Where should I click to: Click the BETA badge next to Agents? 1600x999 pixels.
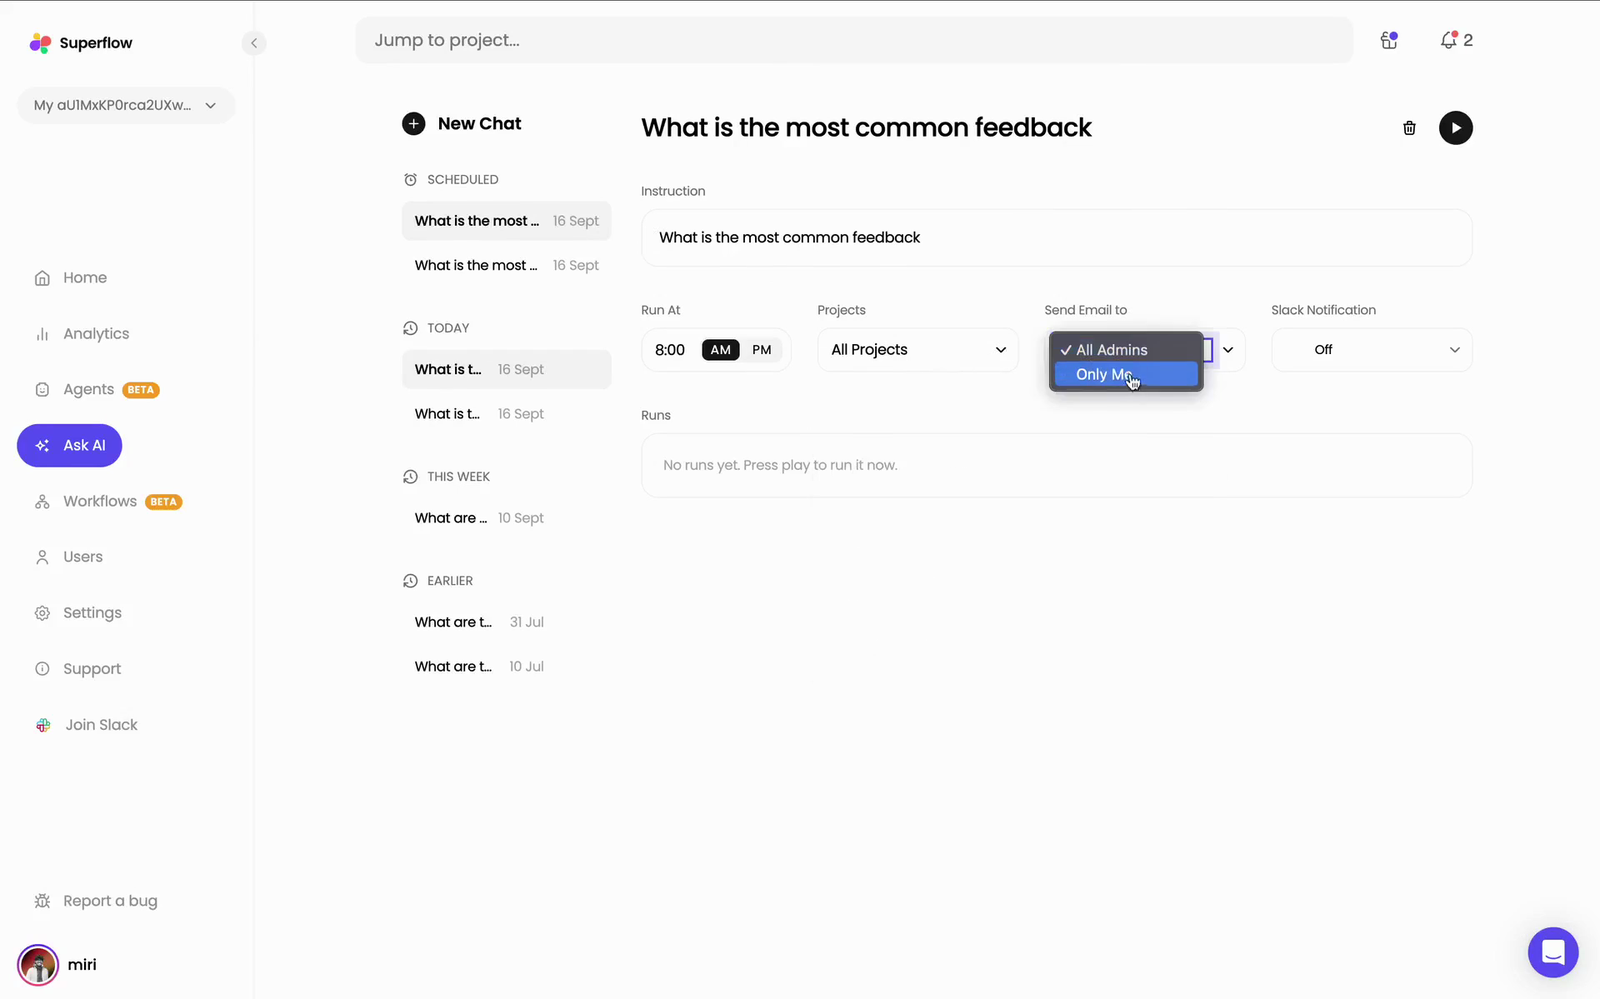(141, 390)
